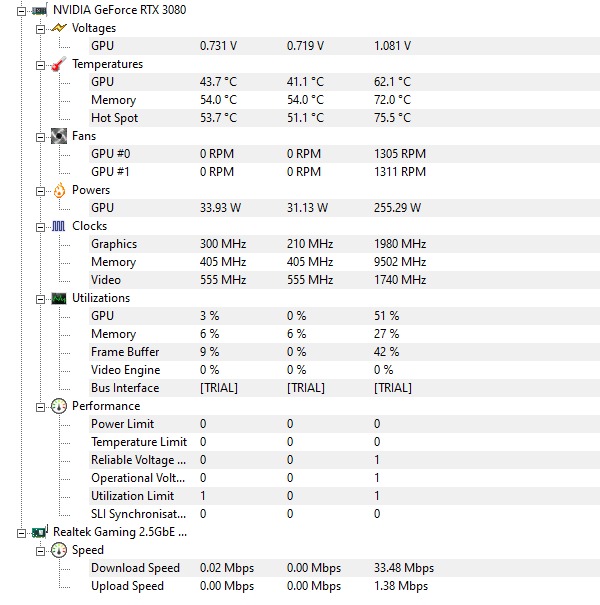The width and height of the screenshot is (600, 605).
Task: Collapse the Performance section
Action: click(41, 406)
